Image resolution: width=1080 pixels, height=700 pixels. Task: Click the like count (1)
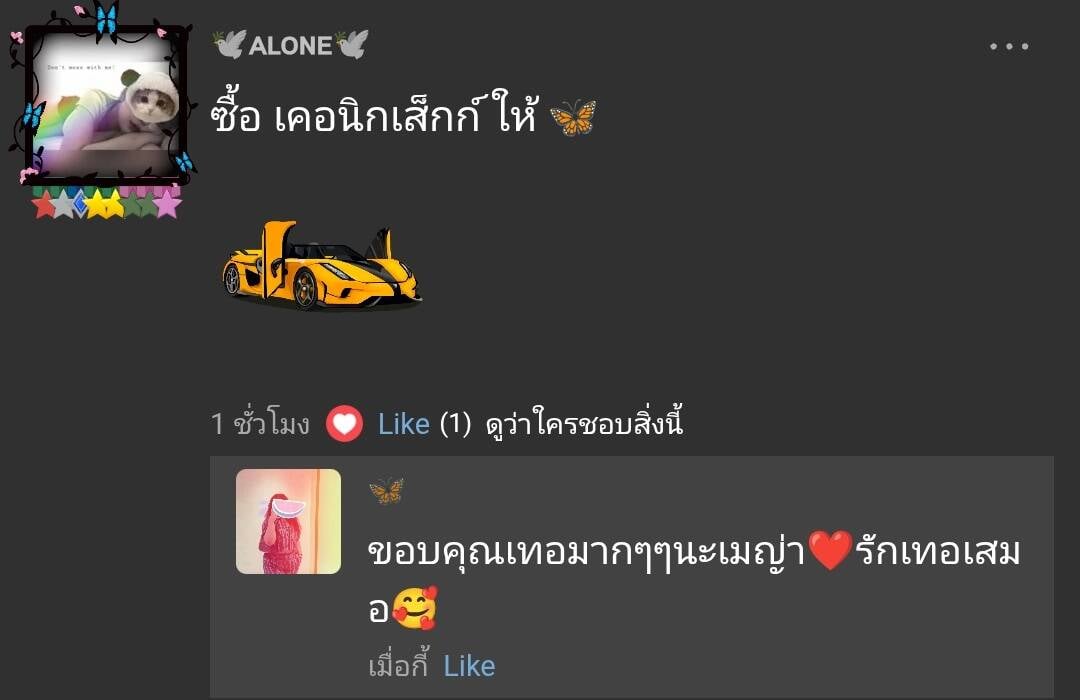pos(455,424)
